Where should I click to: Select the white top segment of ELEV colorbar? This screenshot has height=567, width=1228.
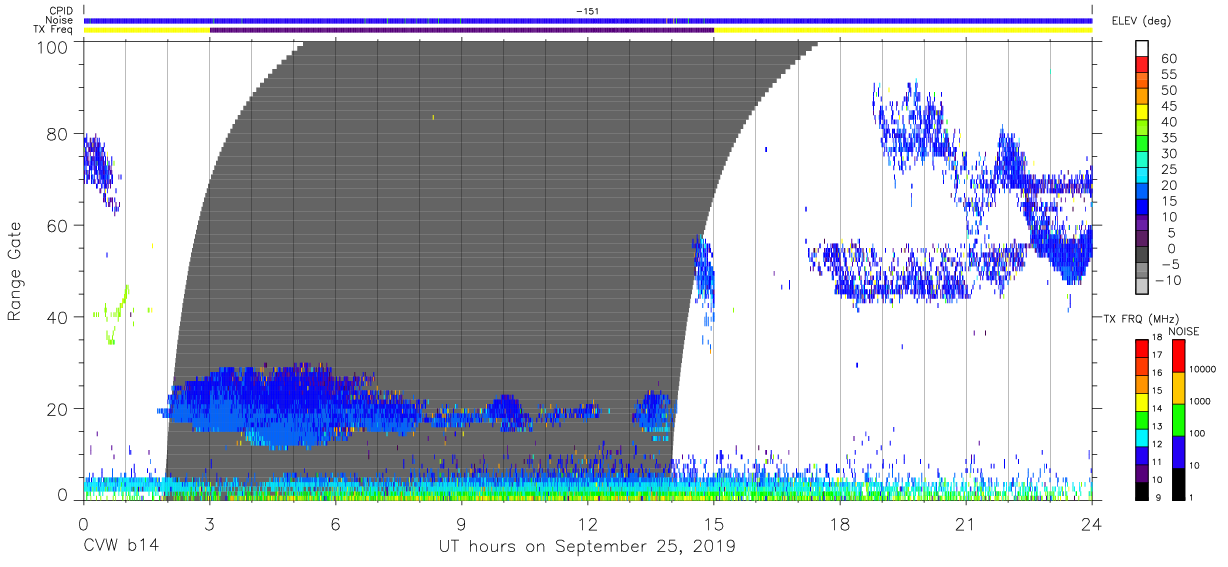(1143, 49)
